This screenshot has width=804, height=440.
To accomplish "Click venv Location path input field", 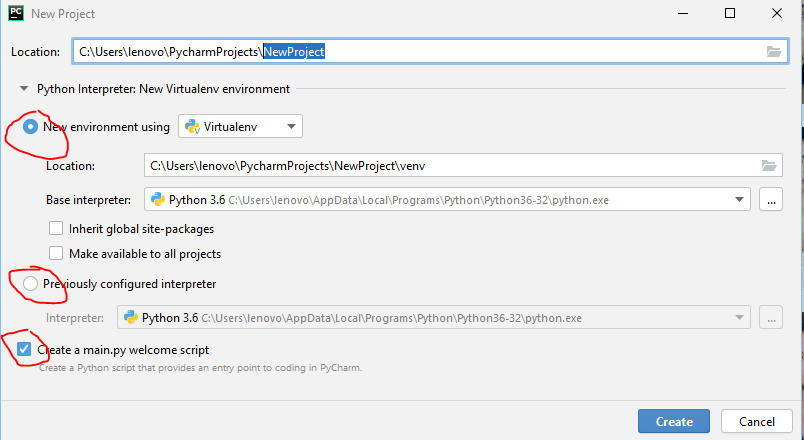I will coord(463,166).
